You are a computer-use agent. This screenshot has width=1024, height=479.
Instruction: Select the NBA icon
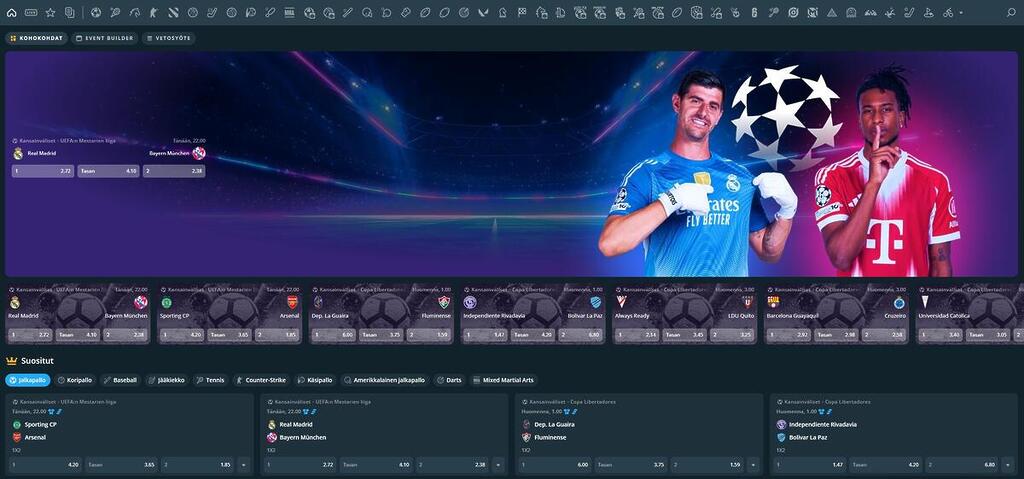tap(289, 12)
